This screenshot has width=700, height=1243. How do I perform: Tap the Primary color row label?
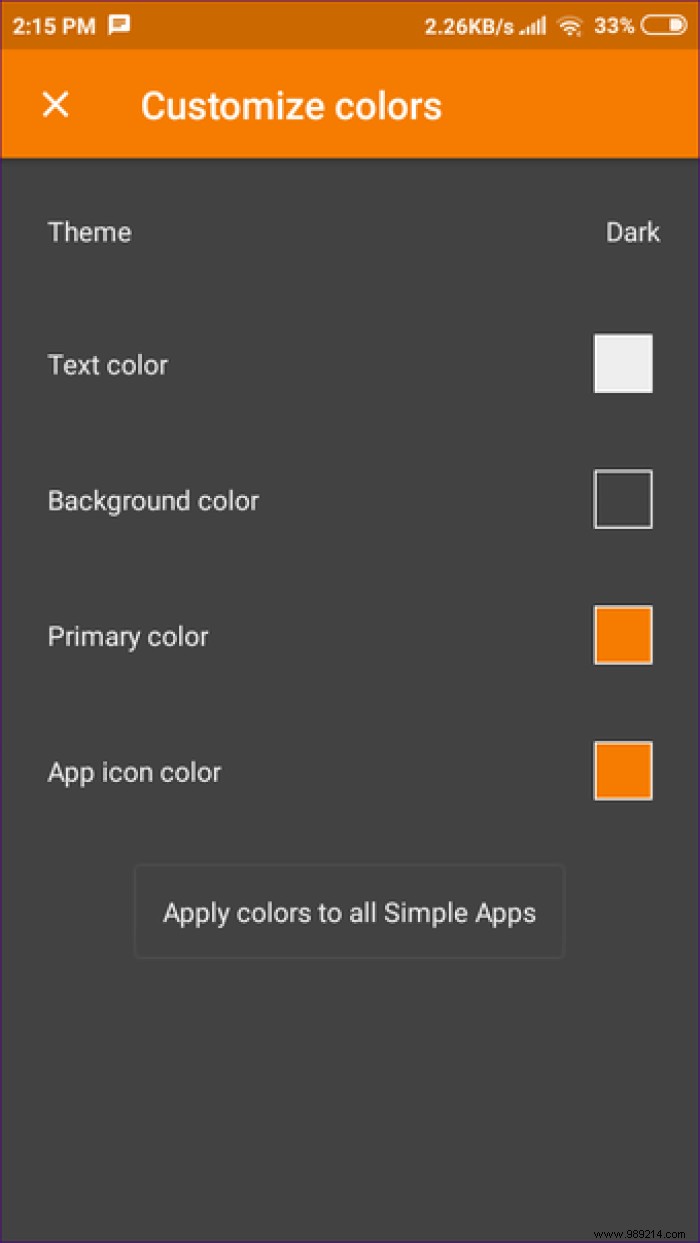[x=127, y=636]
